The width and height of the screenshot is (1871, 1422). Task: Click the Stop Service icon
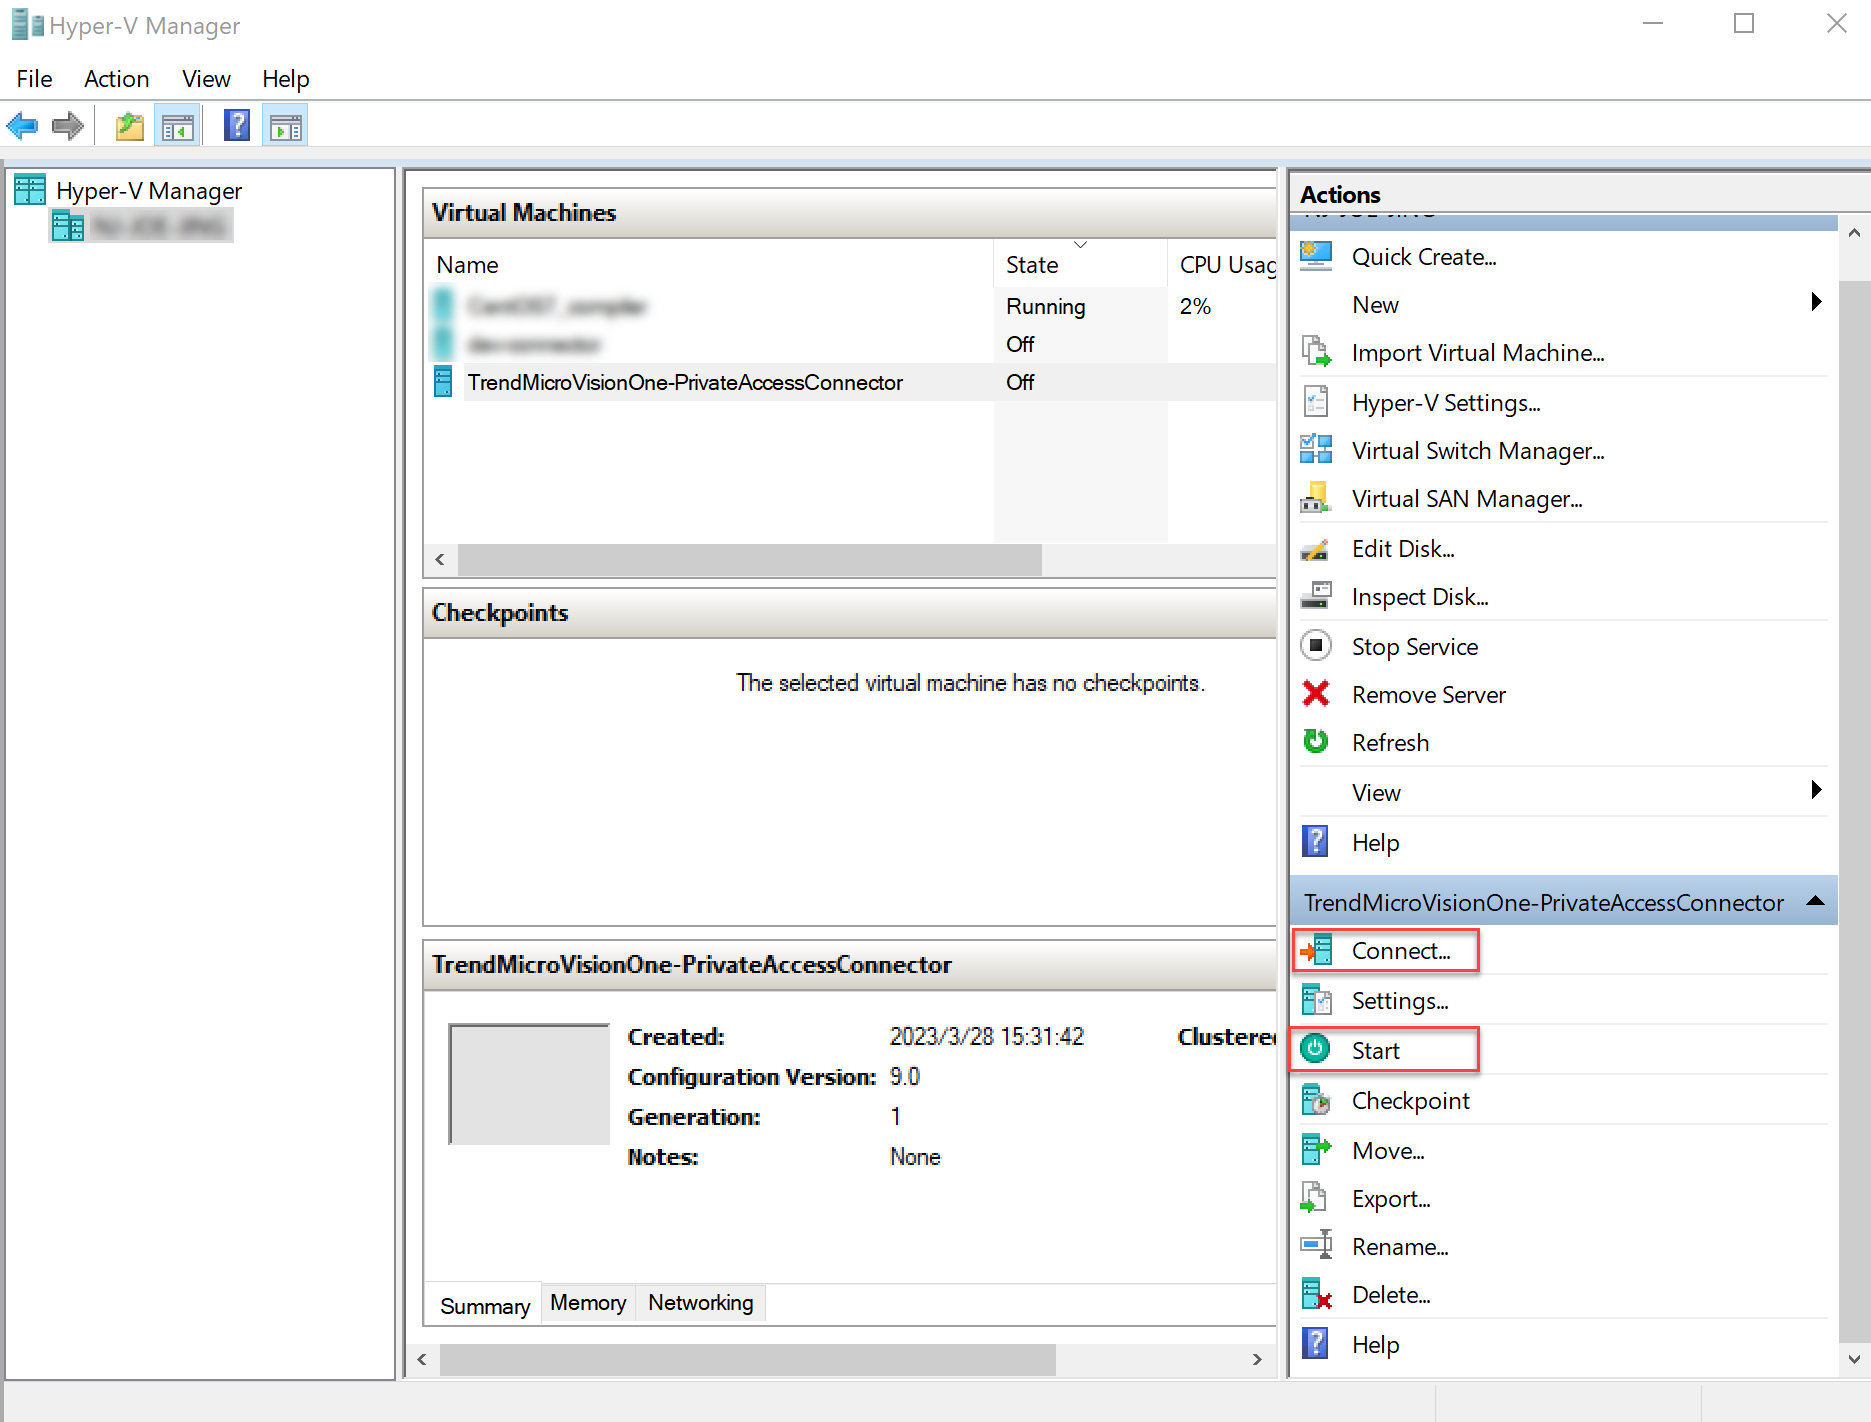click(x=1316, y=645)
